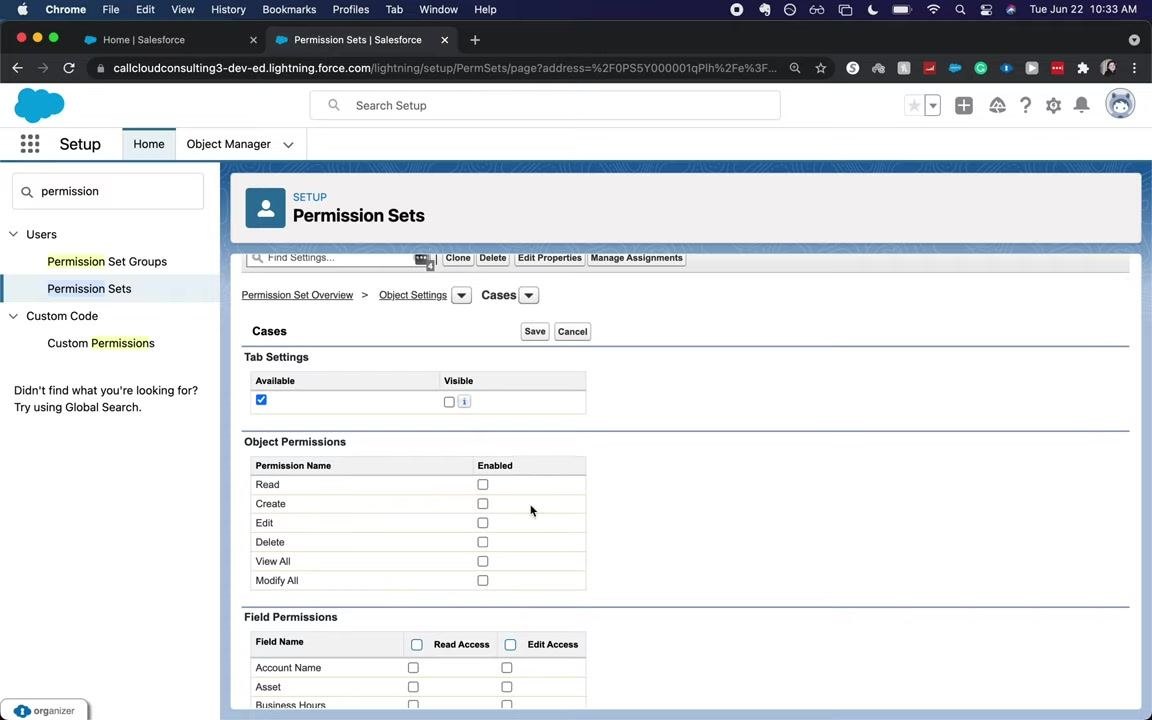
Task: Check Read Access for Account Name
Action: pyautogui.click(x=413, y=668)
